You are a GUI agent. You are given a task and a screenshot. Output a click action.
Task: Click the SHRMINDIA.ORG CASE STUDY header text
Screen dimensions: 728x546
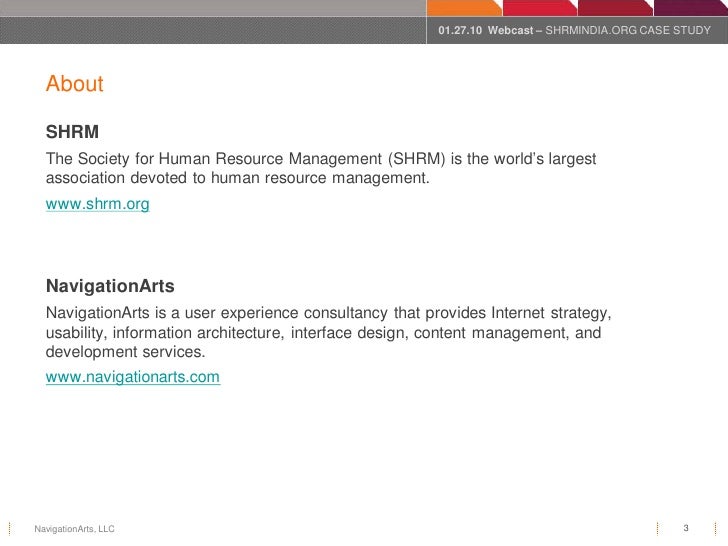pyautogui.click(x=628, y=30)
